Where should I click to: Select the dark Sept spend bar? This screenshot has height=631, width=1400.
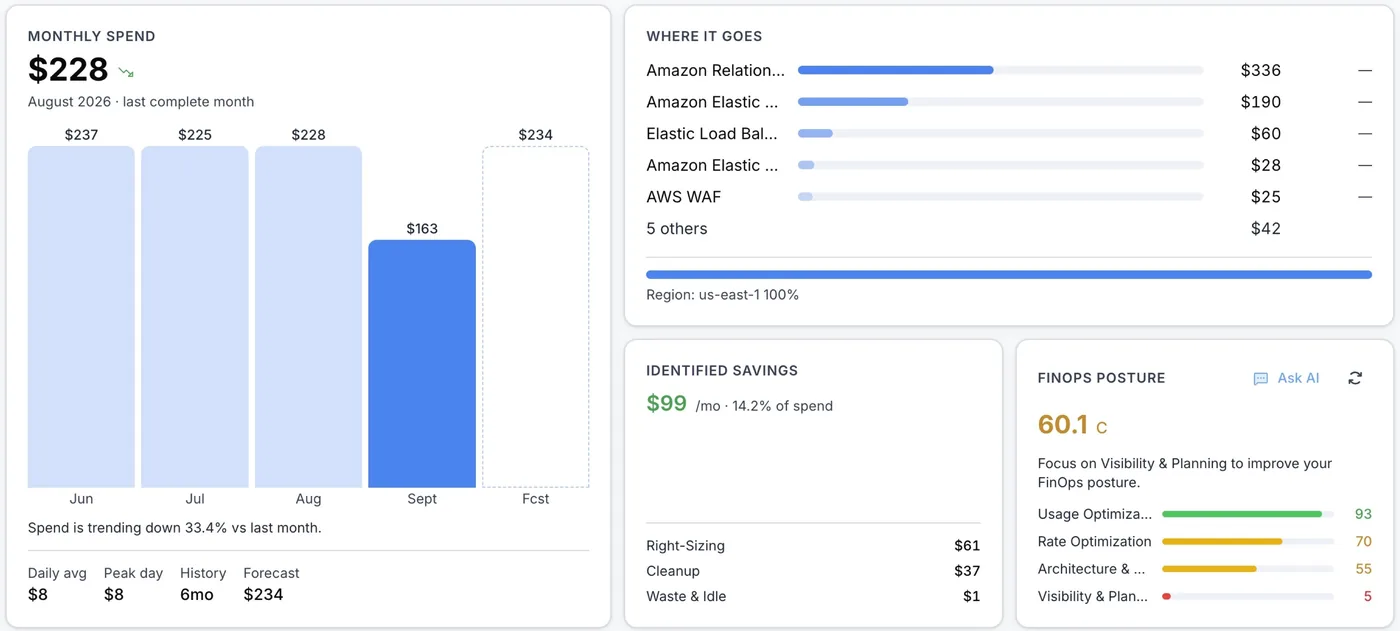coord(422,364)
